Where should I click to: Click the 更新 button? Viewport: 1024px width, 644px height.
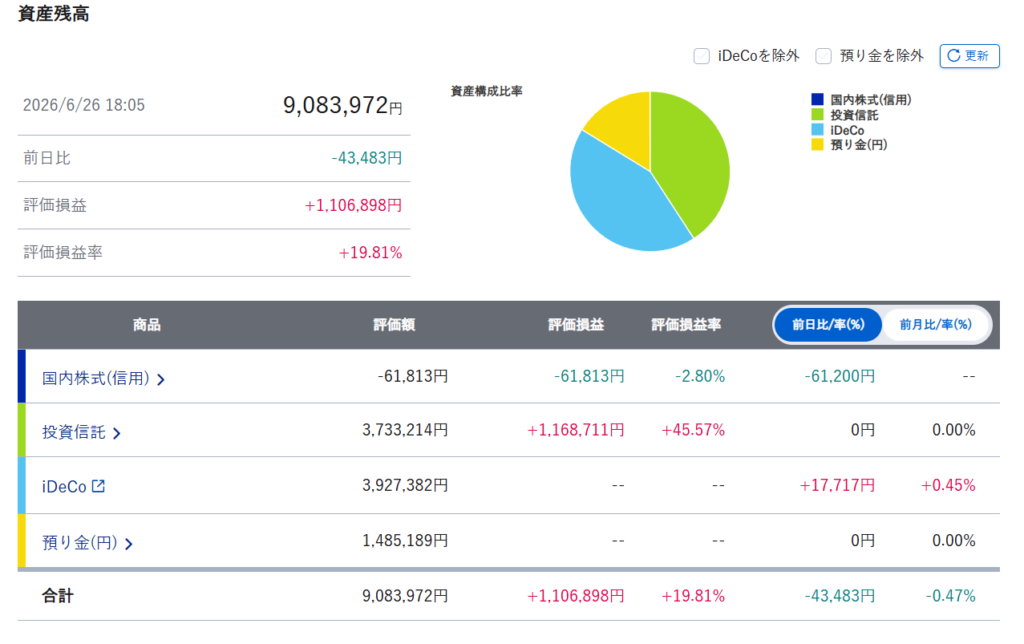tap(969, 56)
